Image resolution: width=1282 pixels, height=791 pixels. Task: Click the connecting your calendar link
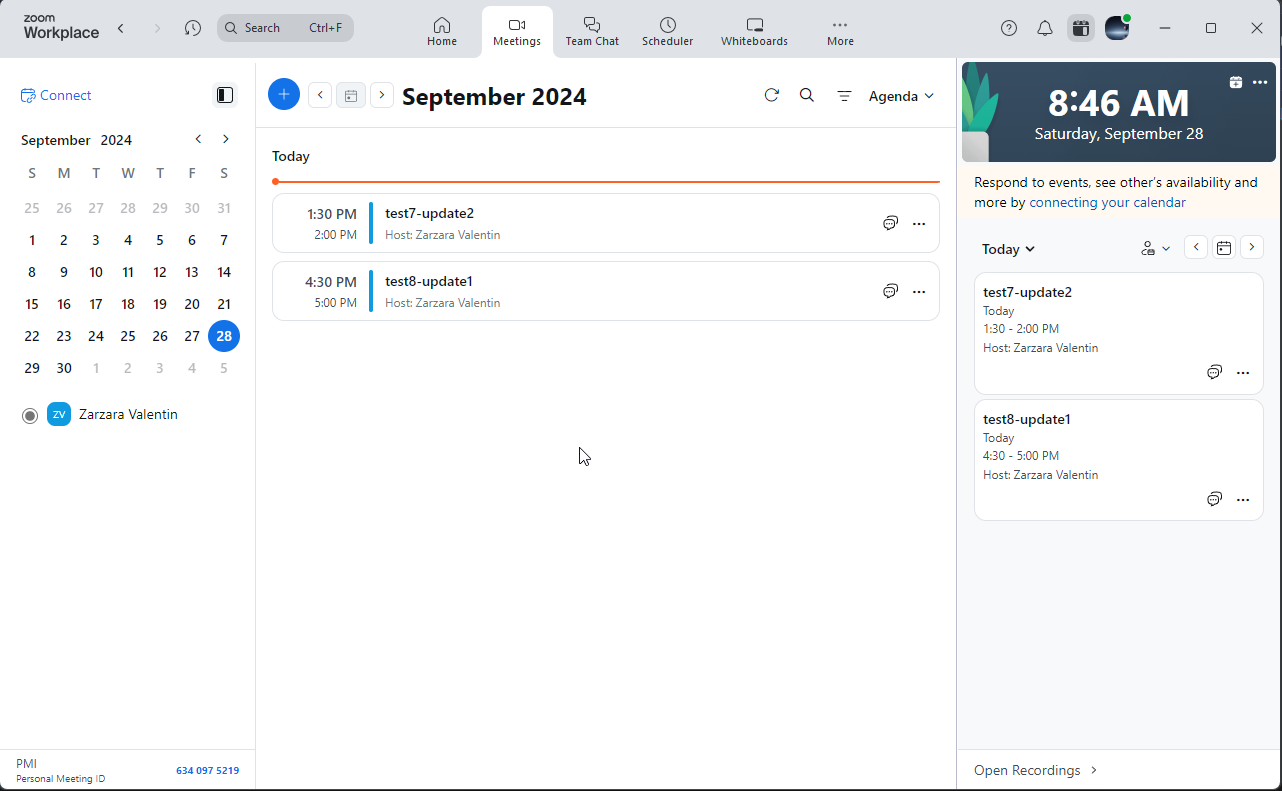(x=1107, y=202)
